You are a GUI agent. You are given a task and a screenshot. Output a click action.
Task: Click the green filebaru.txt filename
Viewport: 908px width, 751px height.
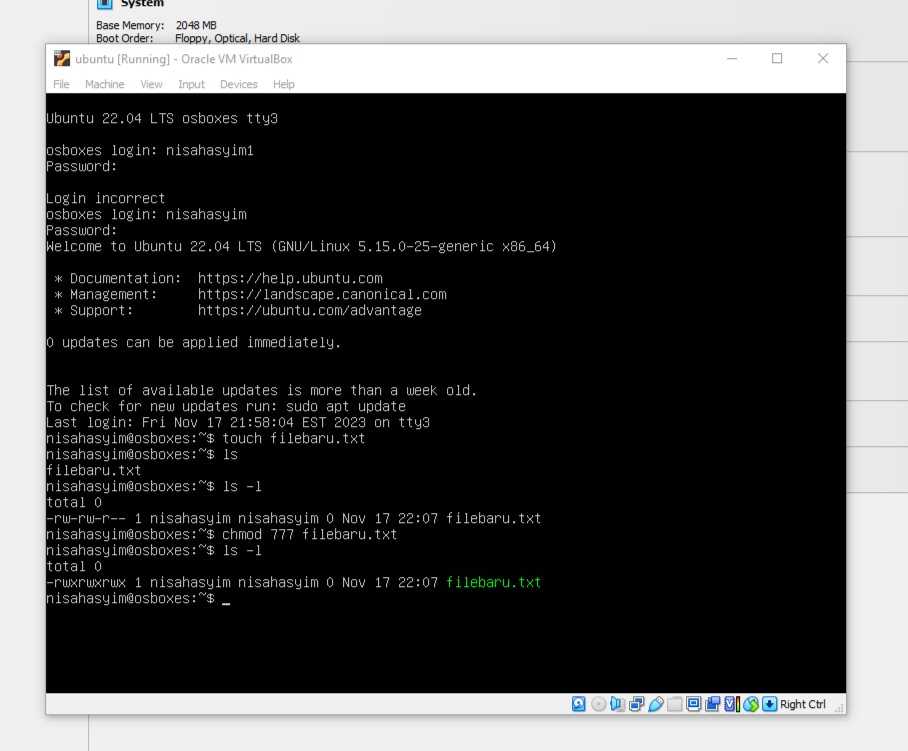pos(493,582)
